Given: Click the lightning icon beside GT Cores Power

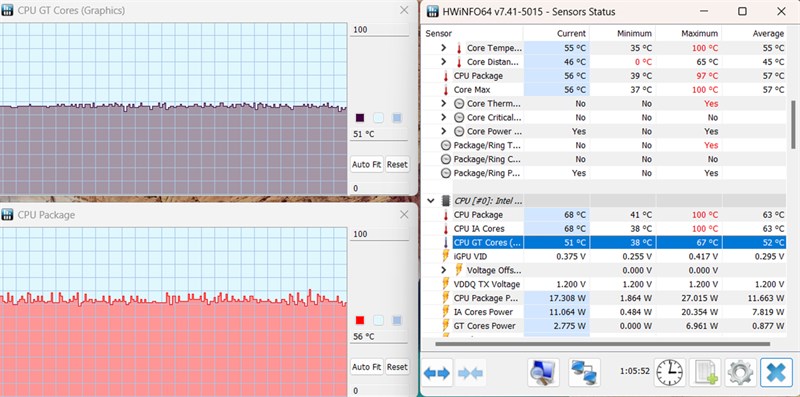Looking at the screenshot, I should pyautogui.click(x=445, y=326).
